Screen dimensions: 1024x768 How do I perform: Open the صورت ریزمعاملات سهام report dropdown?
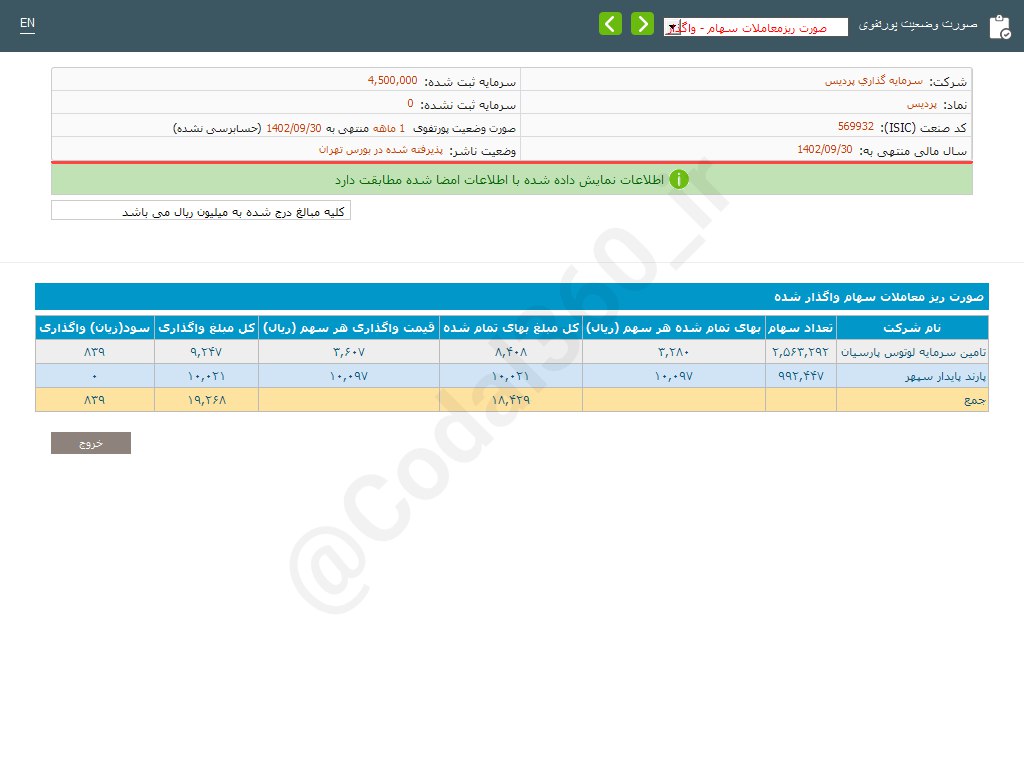tap(755, 28)
